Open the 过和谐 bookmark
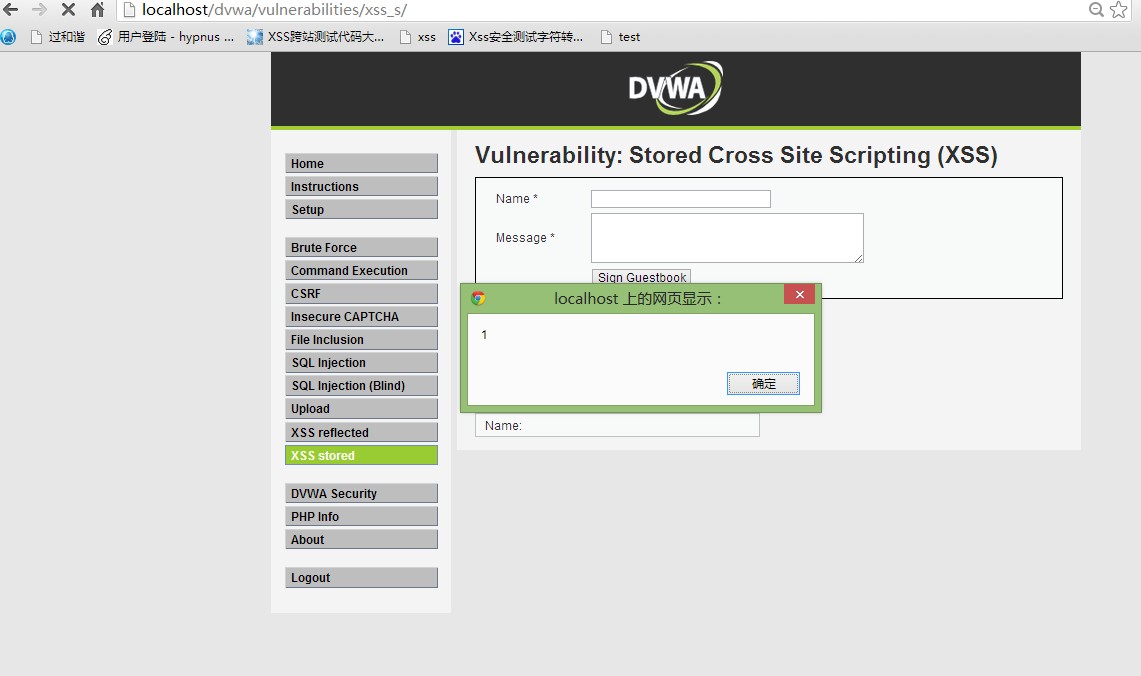 [58, 37]
